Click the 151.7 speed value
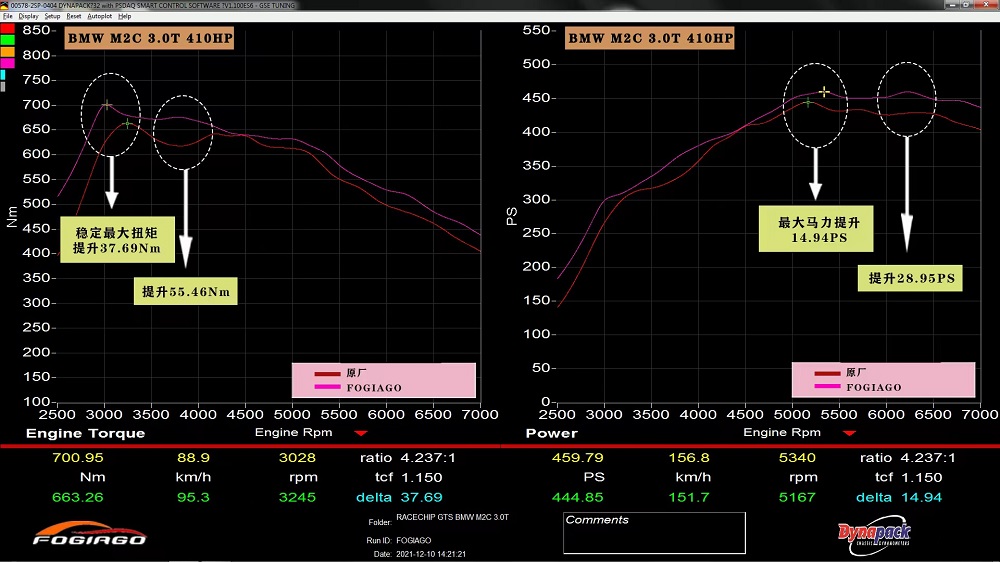The image size is (1000, 562). (689, 497)
